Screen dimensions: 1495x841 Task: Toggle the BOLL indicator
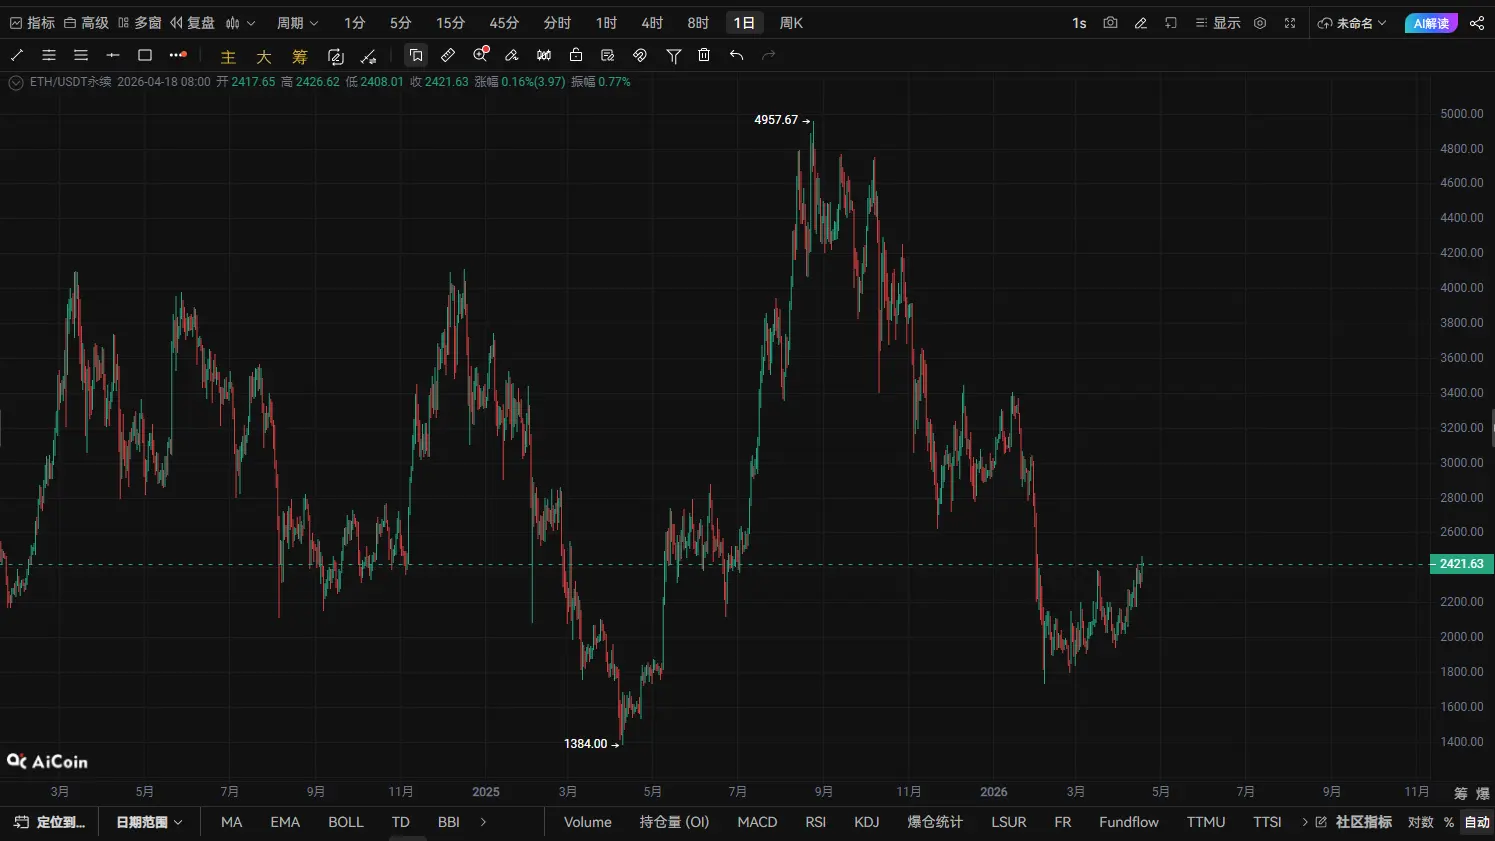point(346,822)
